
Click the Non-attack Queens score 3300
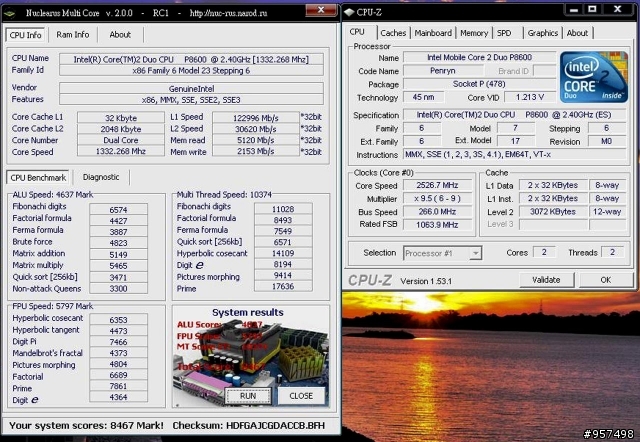coord(118,288)
